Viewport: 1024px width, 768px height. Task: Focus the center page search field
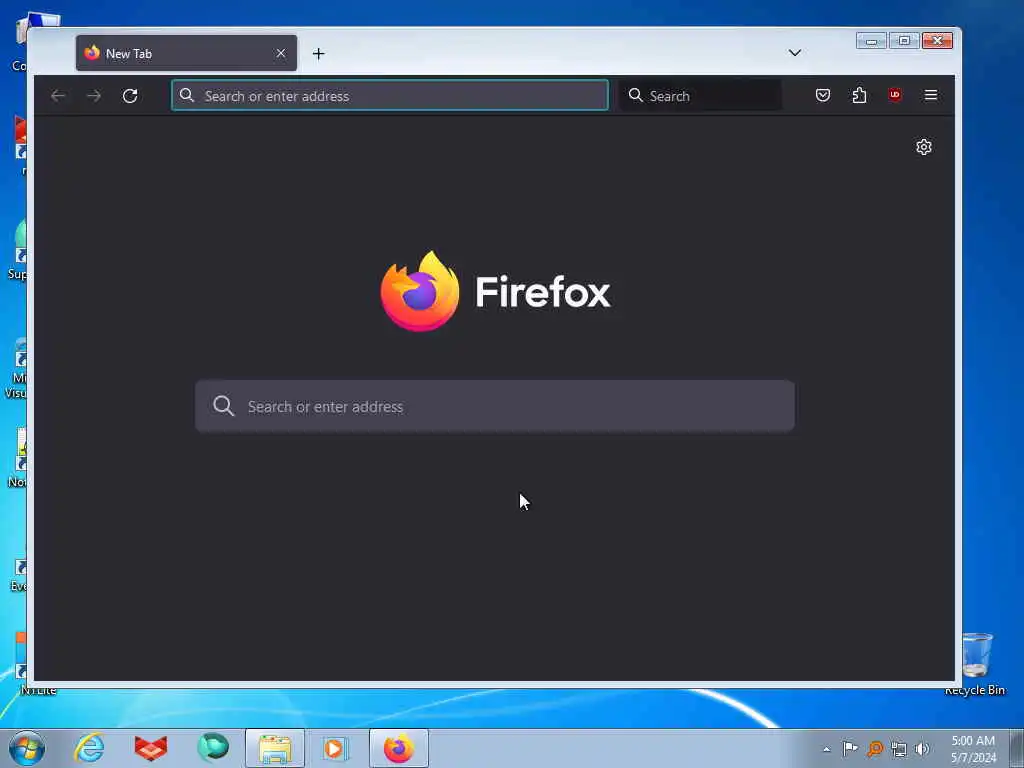coord(495,406)
